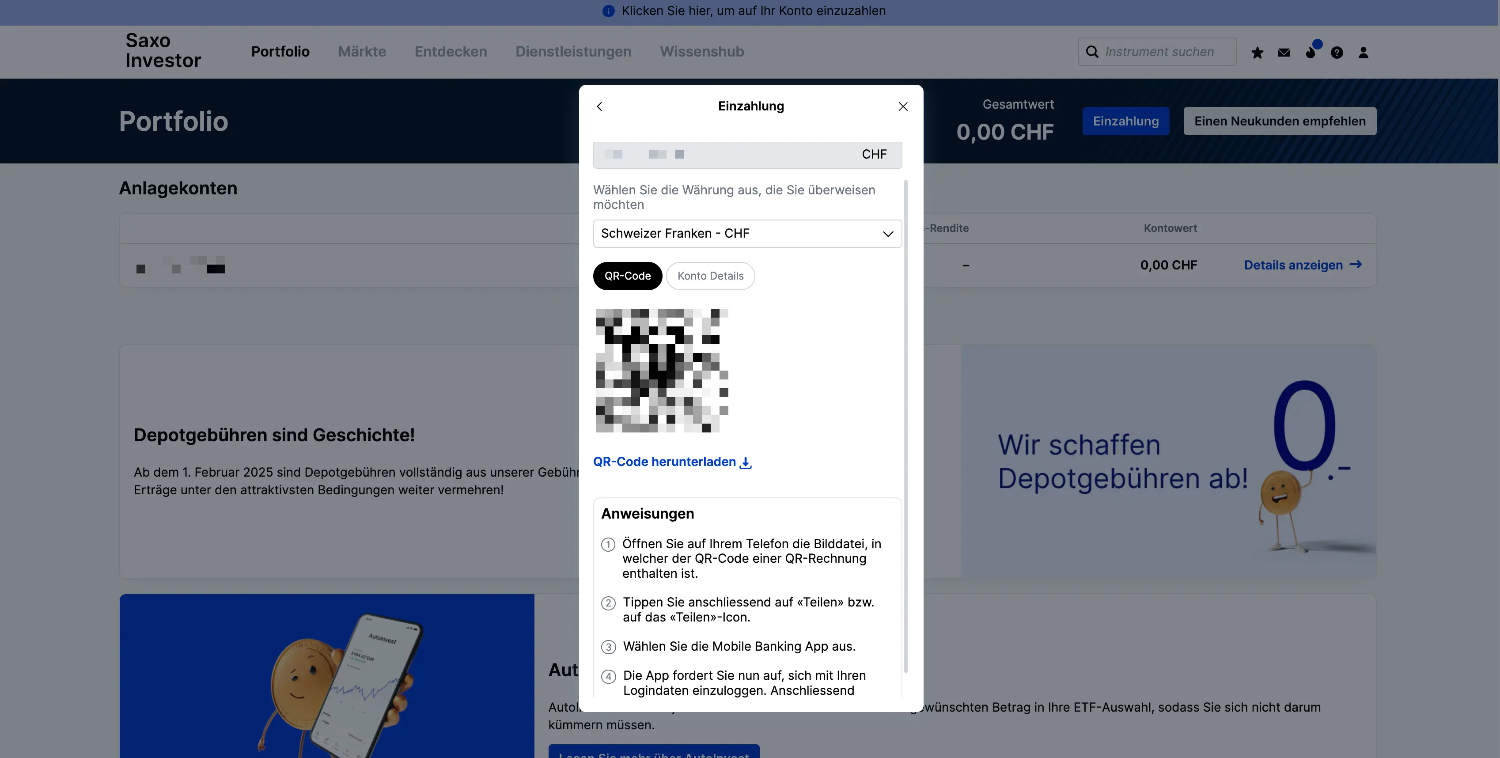Switch to Konto Details view
Screen dimensions: 1500x758
[710, 276]
